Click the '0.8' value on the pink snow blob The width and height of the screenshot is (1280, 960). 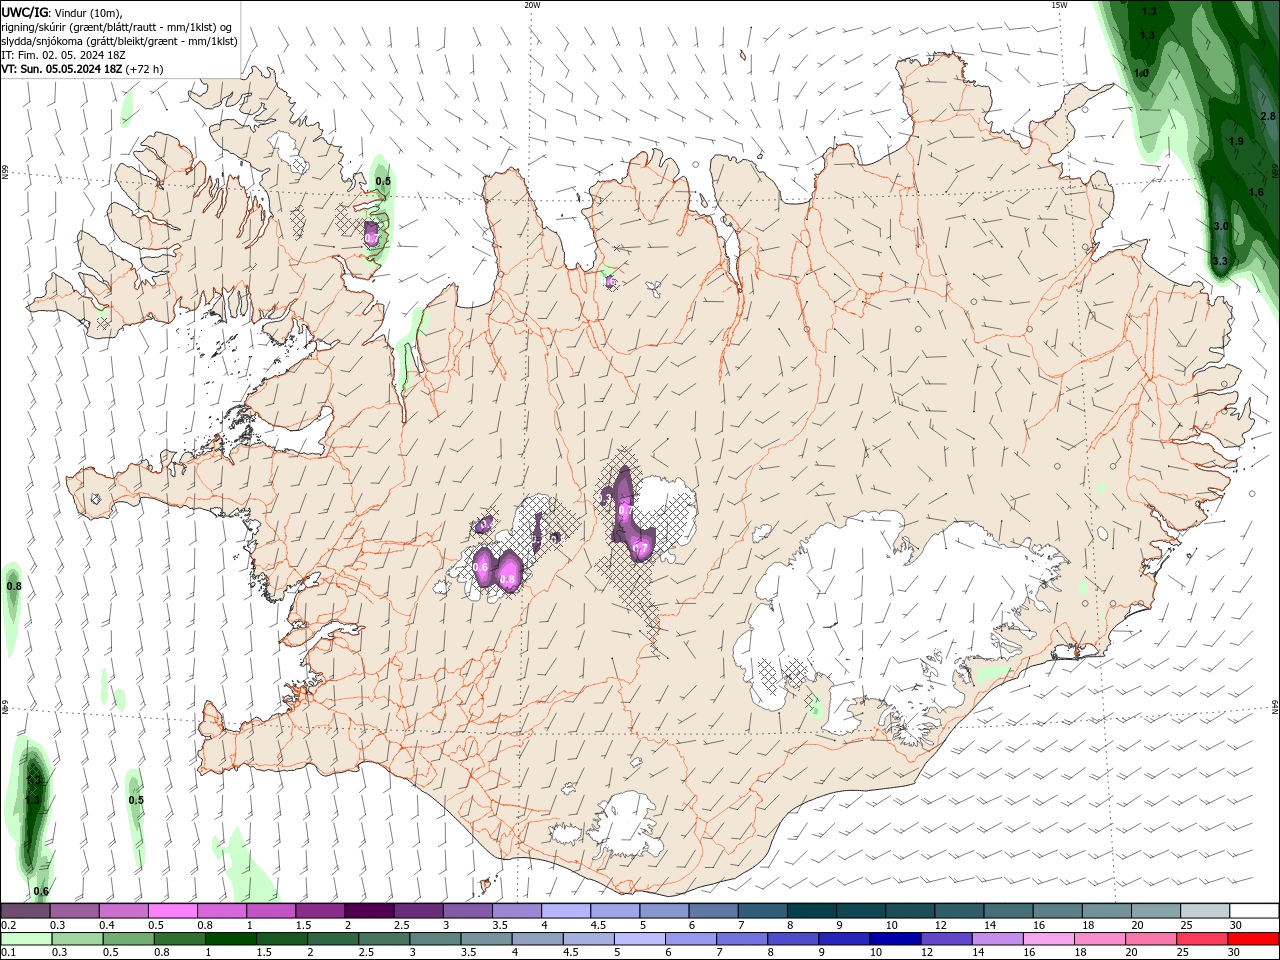tap(507, 579)
